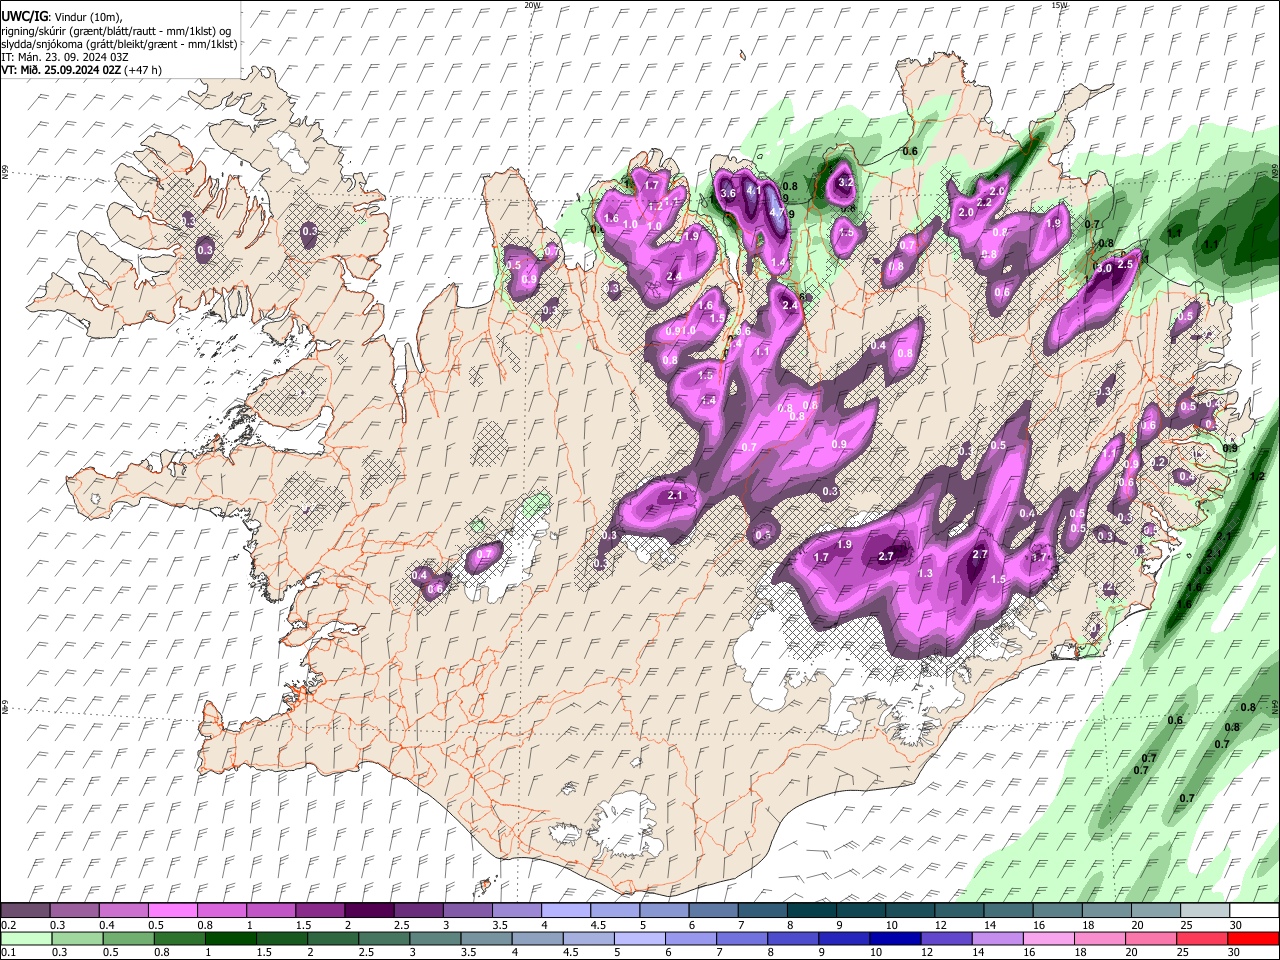Pick lower legend pure red swatch at 30
The height and width of the screenshot is (960, 1280).
[1254, 938]
